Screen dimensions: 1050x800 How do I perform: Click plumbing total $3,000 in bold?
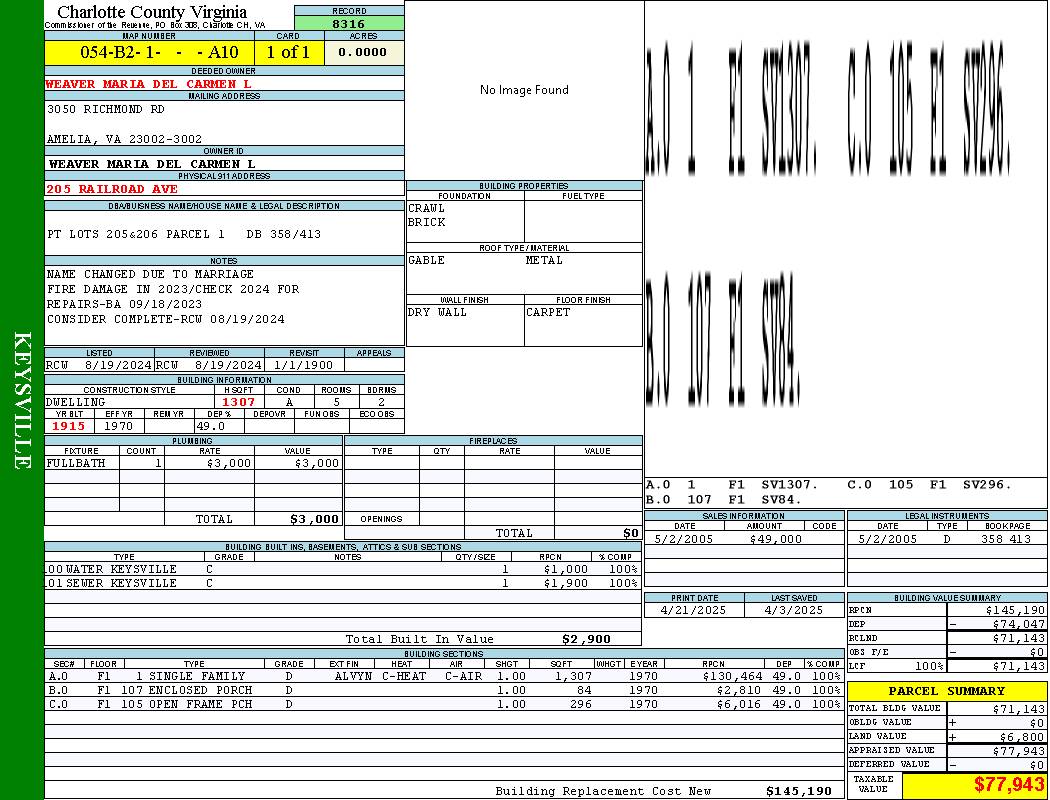pos(314,519)
